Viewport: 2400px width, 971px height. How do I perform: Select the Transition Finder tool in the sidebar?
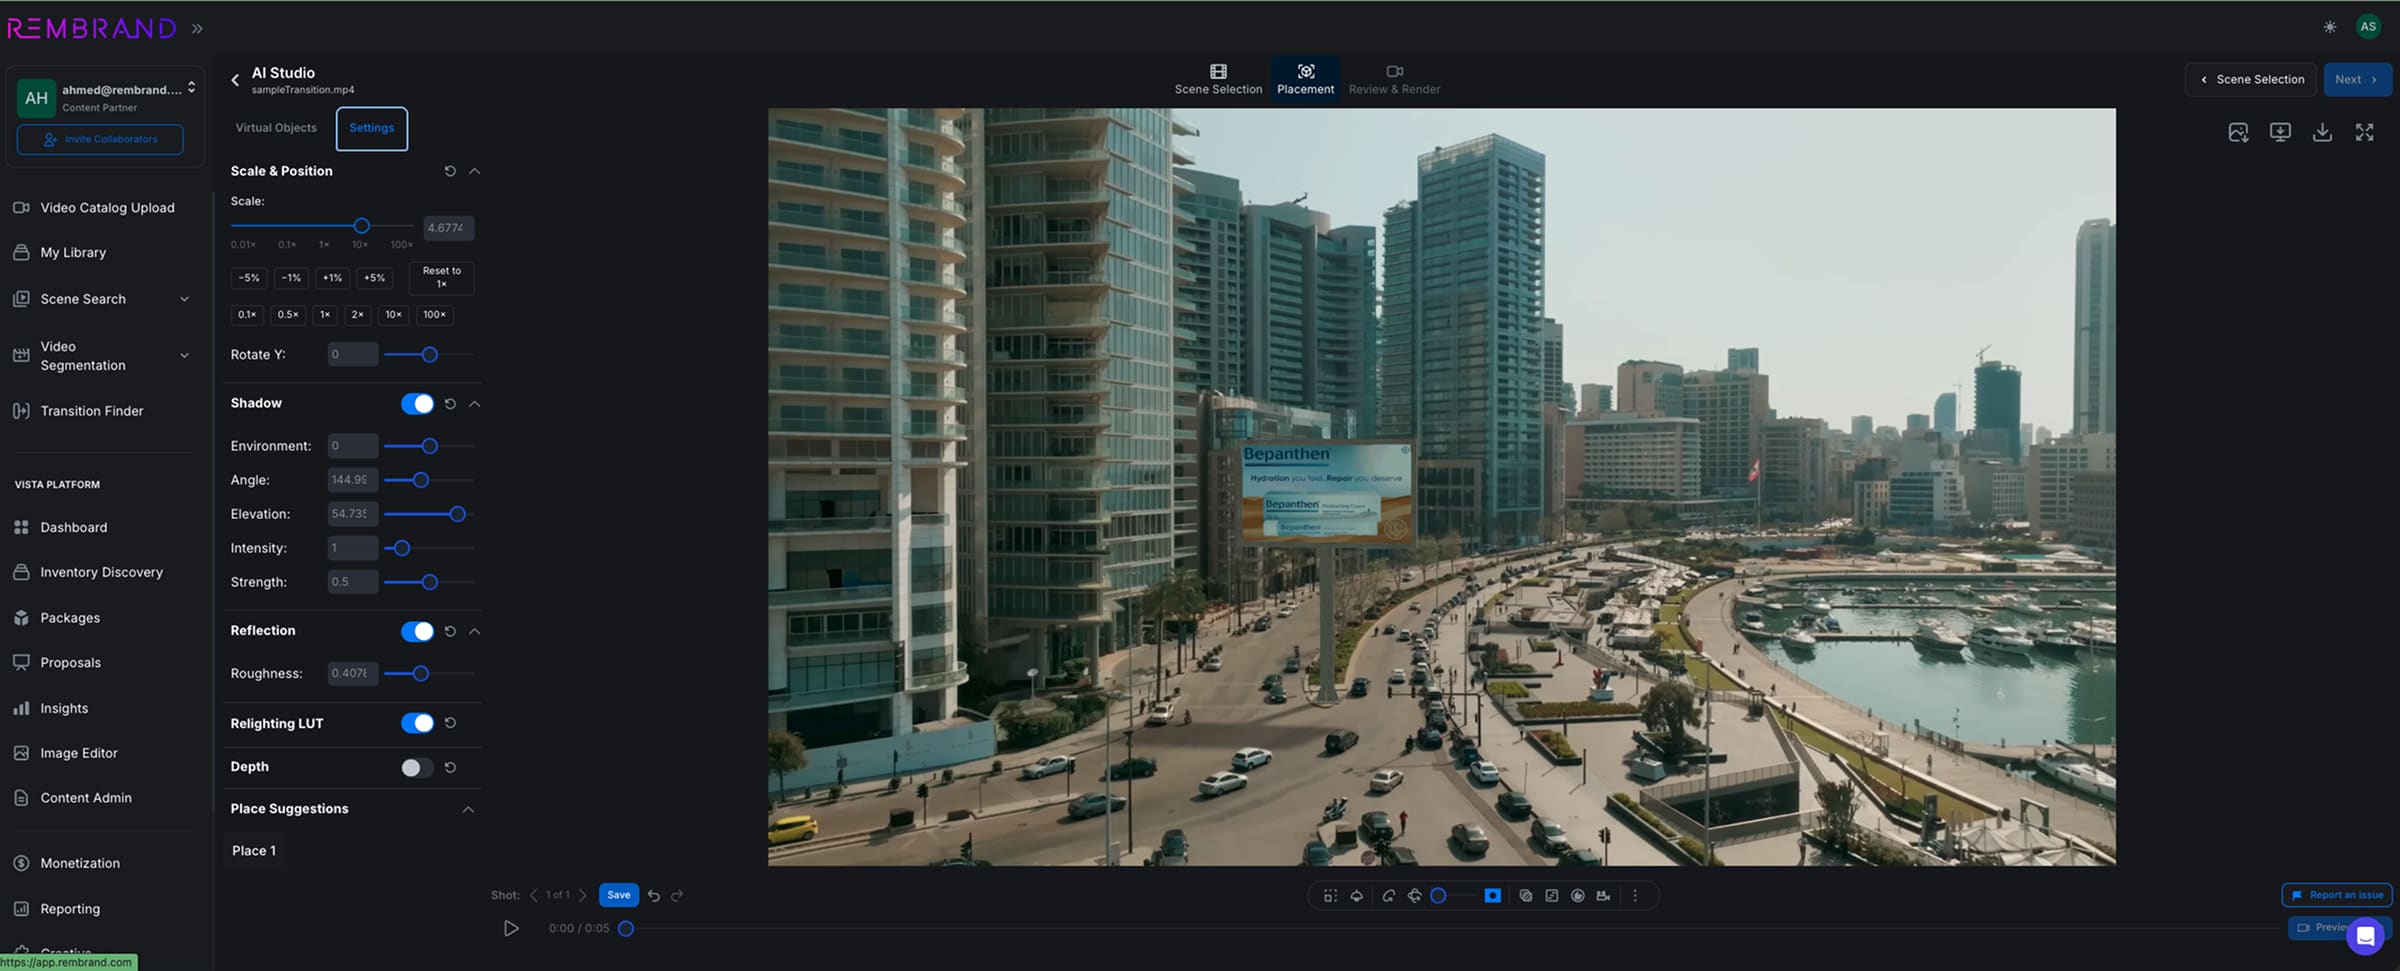(90, 410)
